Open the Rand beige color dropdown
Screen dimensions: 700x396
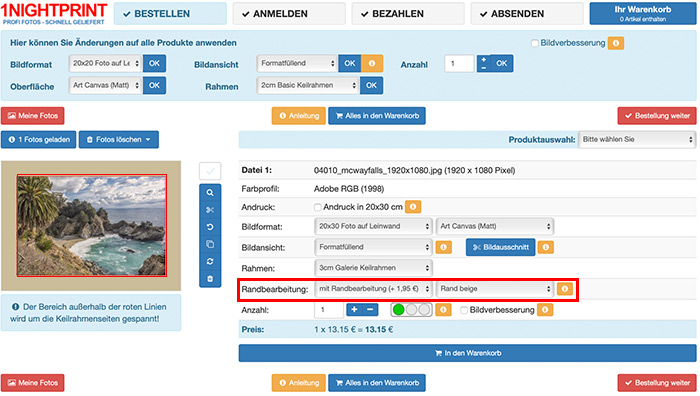tap(495, 289)
